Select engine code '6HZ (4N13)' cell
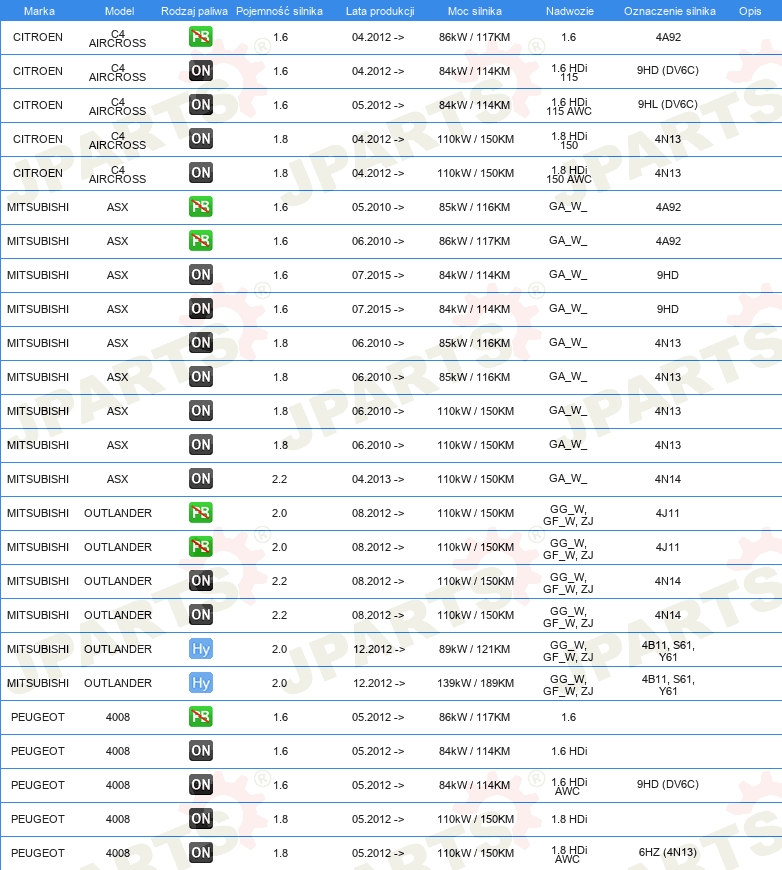 click(x=668, y=852)
